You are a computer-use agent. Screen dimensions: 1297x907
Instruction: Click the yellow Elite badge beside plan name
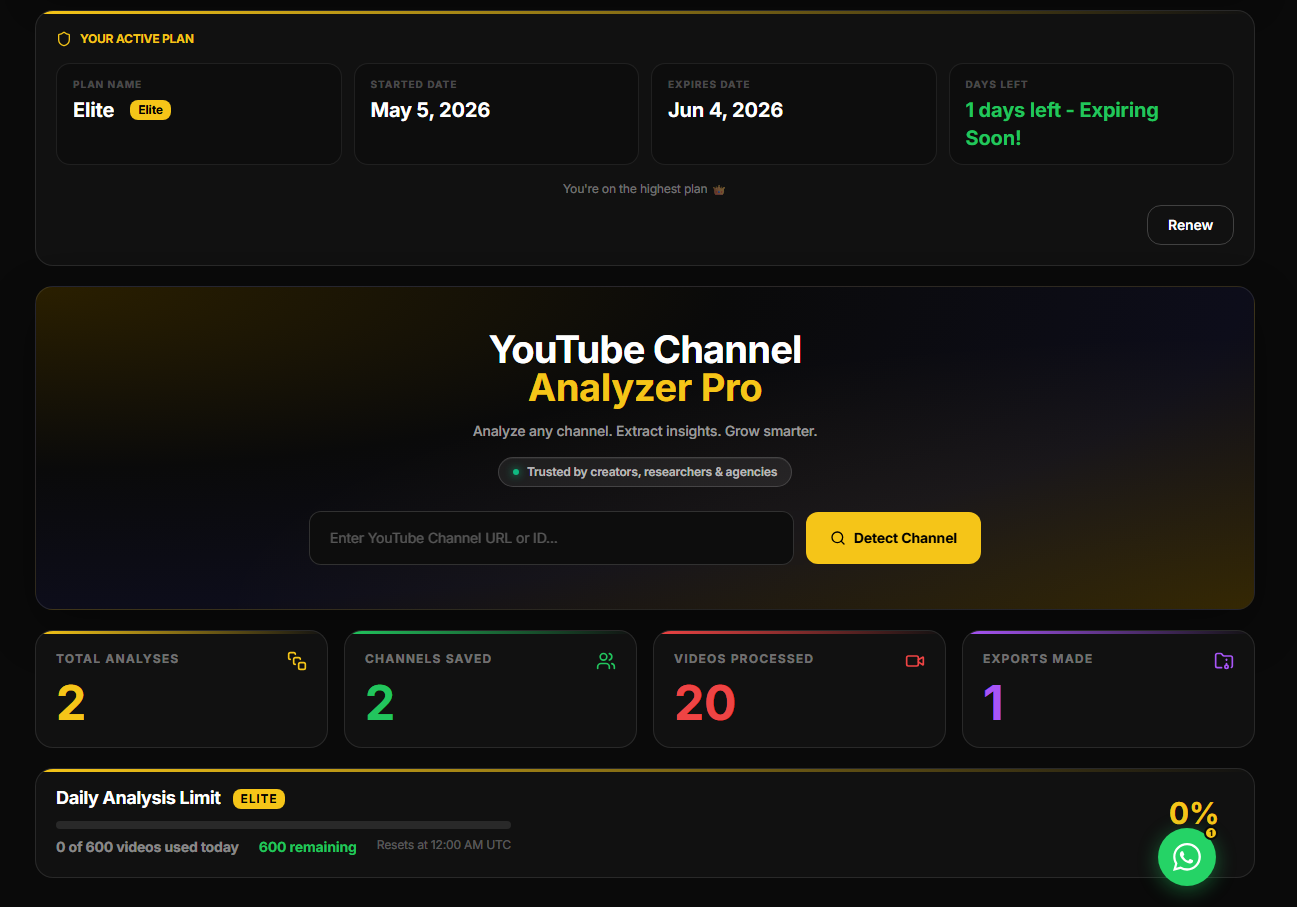150,110
